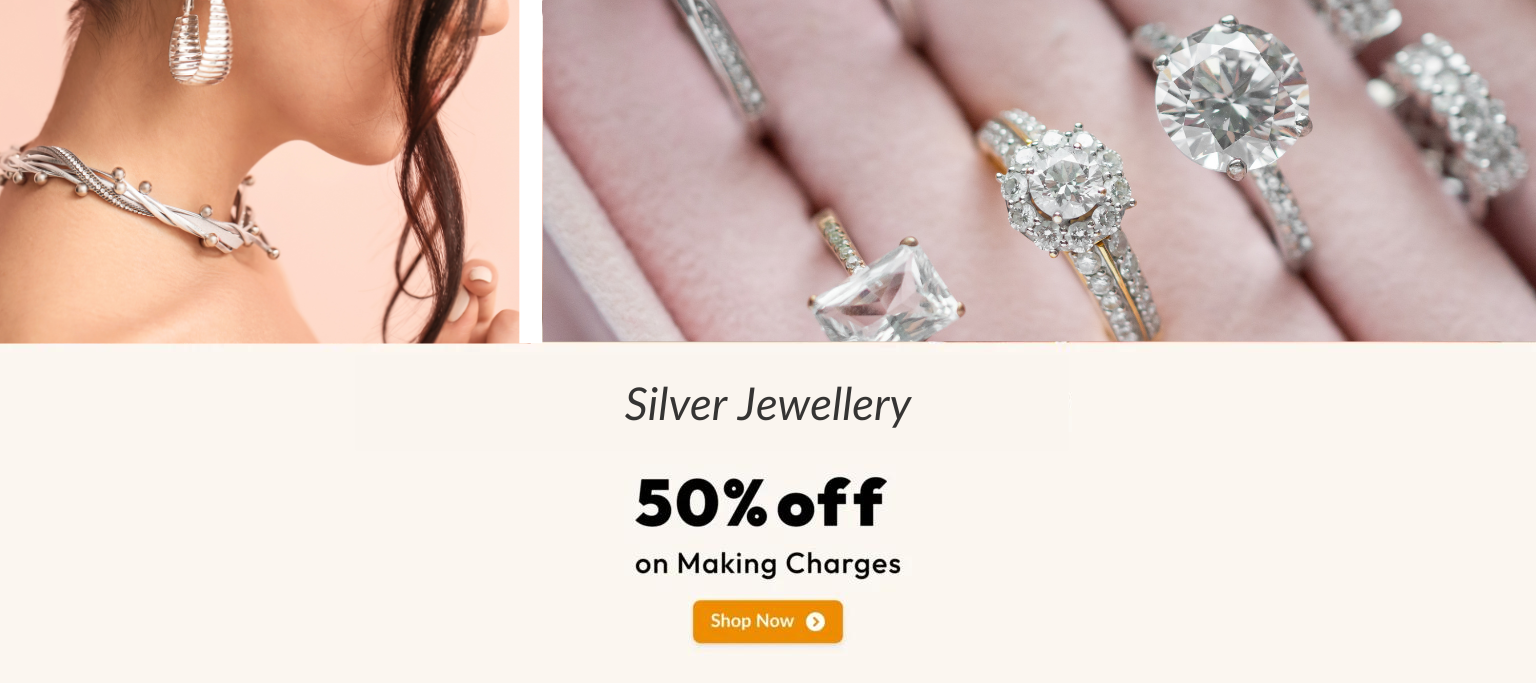Click the white gap between the two photos
Image resolution: width=1536 pixels, height=683 pixels.
point(531,171)
